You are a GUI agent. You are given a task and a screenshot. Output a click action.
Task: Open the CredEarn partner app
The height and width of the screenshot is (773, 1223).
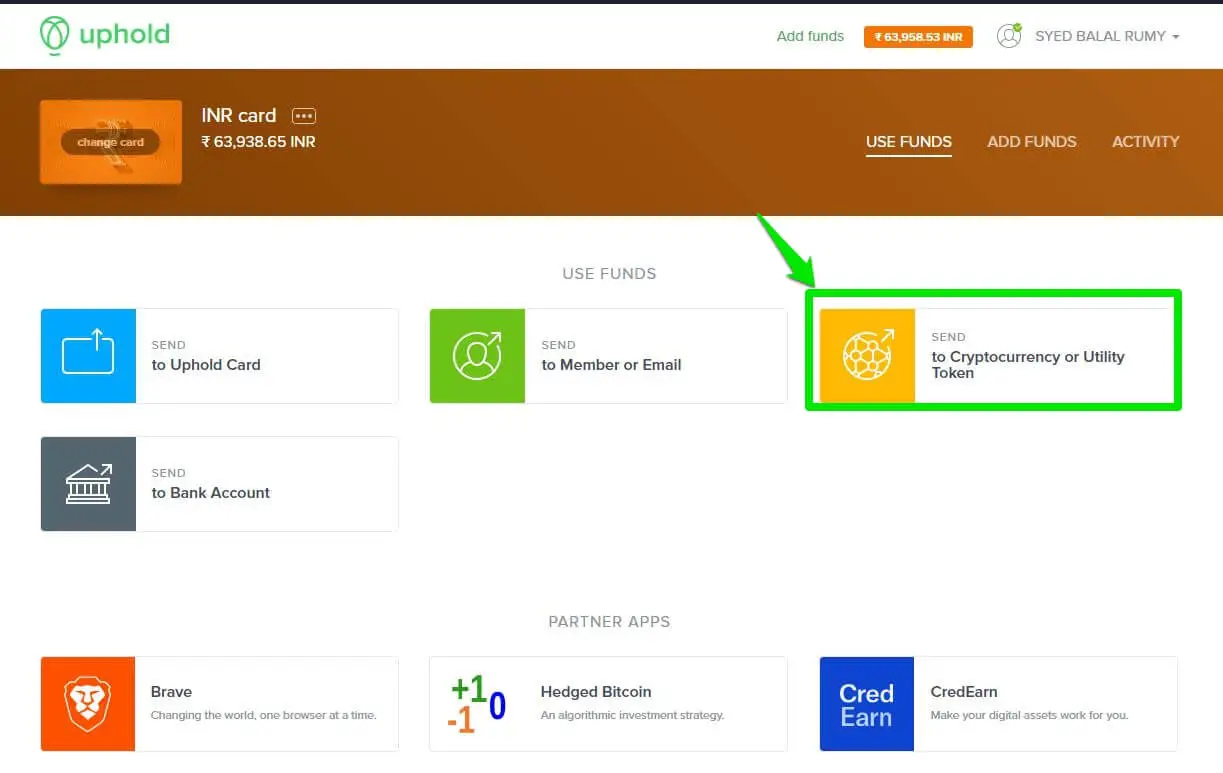(x=998, y=704)
